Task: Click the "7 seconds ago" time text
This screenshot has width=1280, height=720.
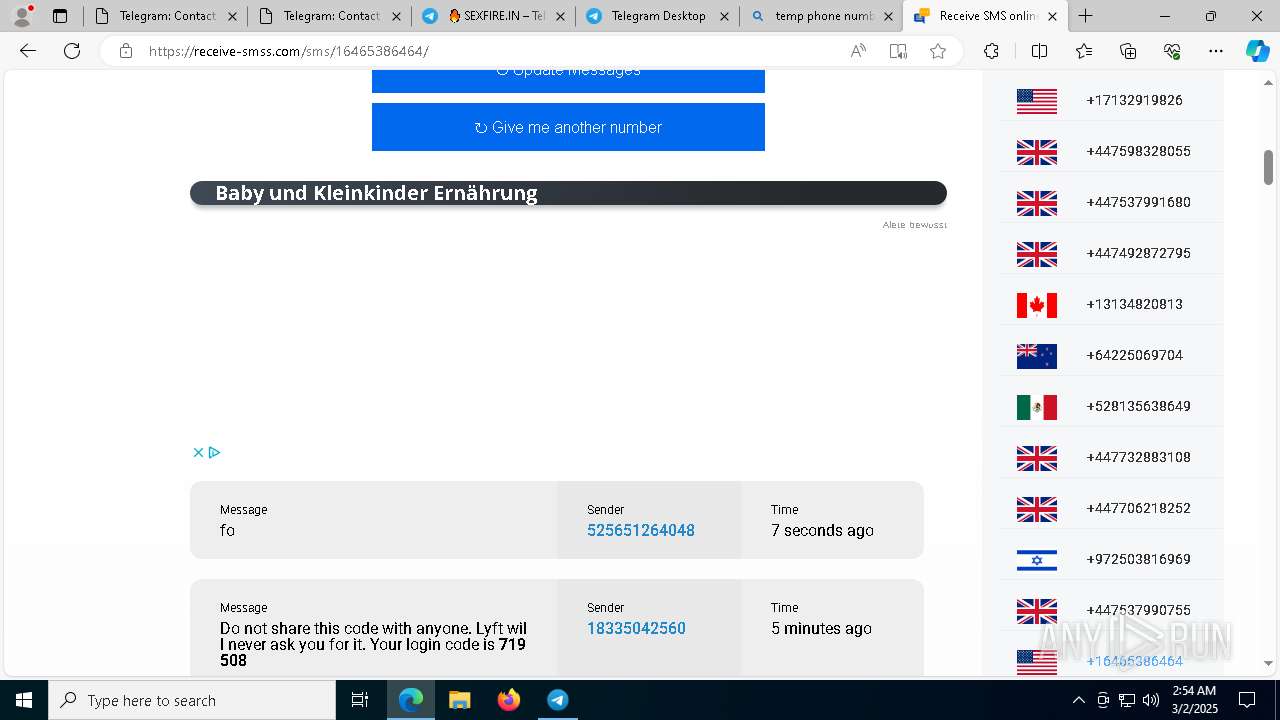Action: (x=822, y=530)
